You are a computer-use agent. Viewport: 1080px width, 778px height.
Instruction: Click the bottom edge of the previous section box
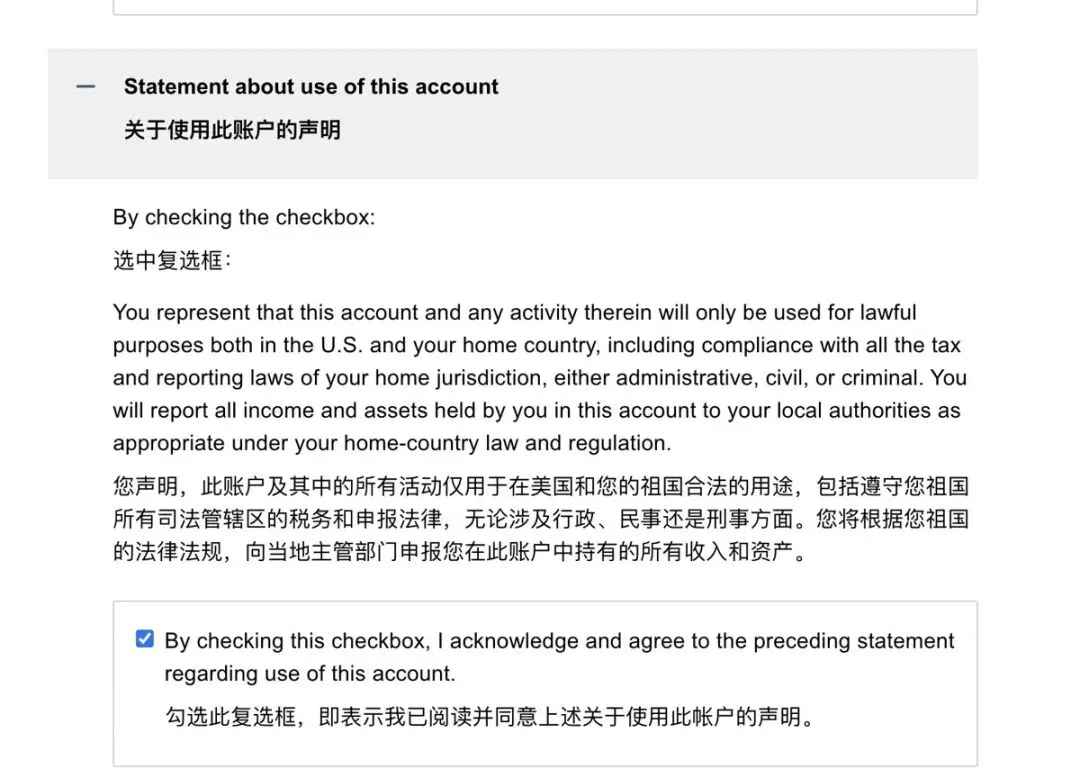[x=545, y=12]
